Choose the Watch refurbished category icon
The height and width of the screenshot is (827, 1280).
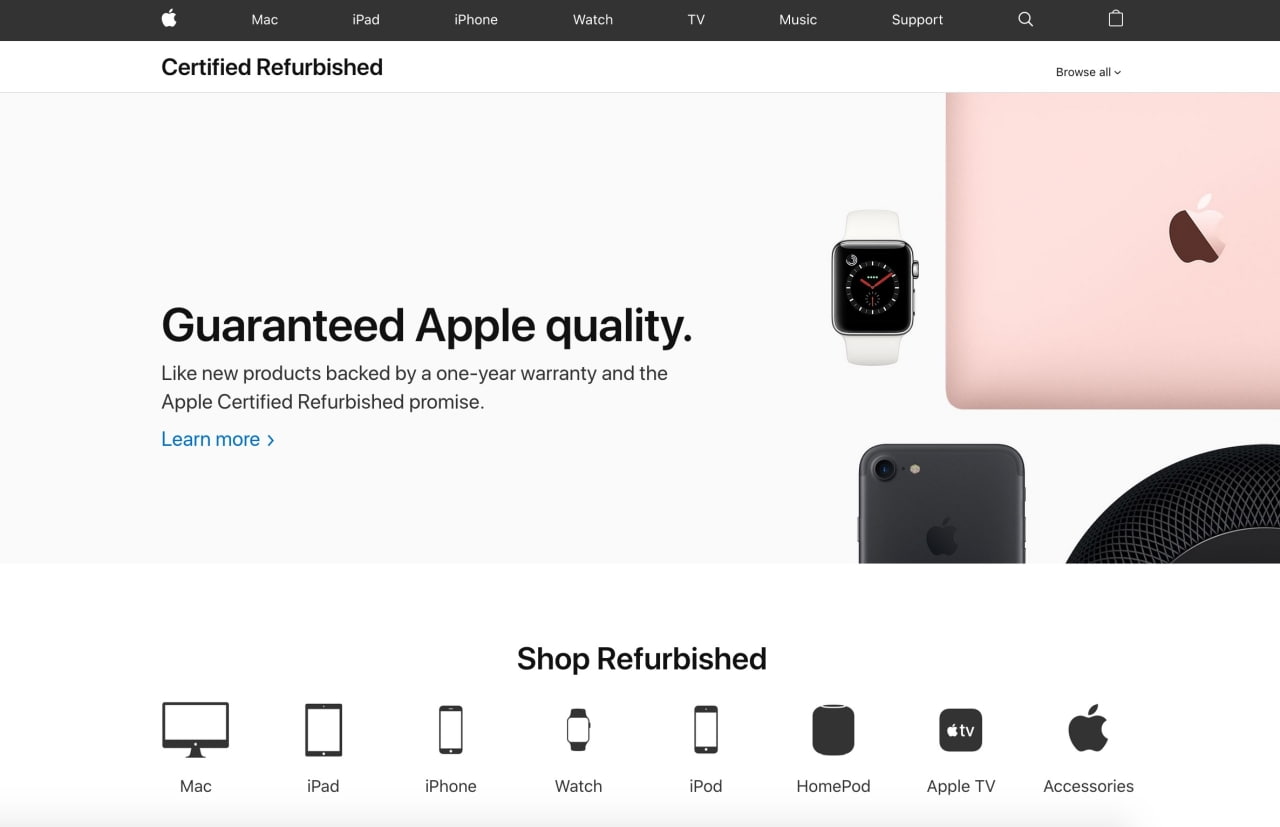click(578, 730)
